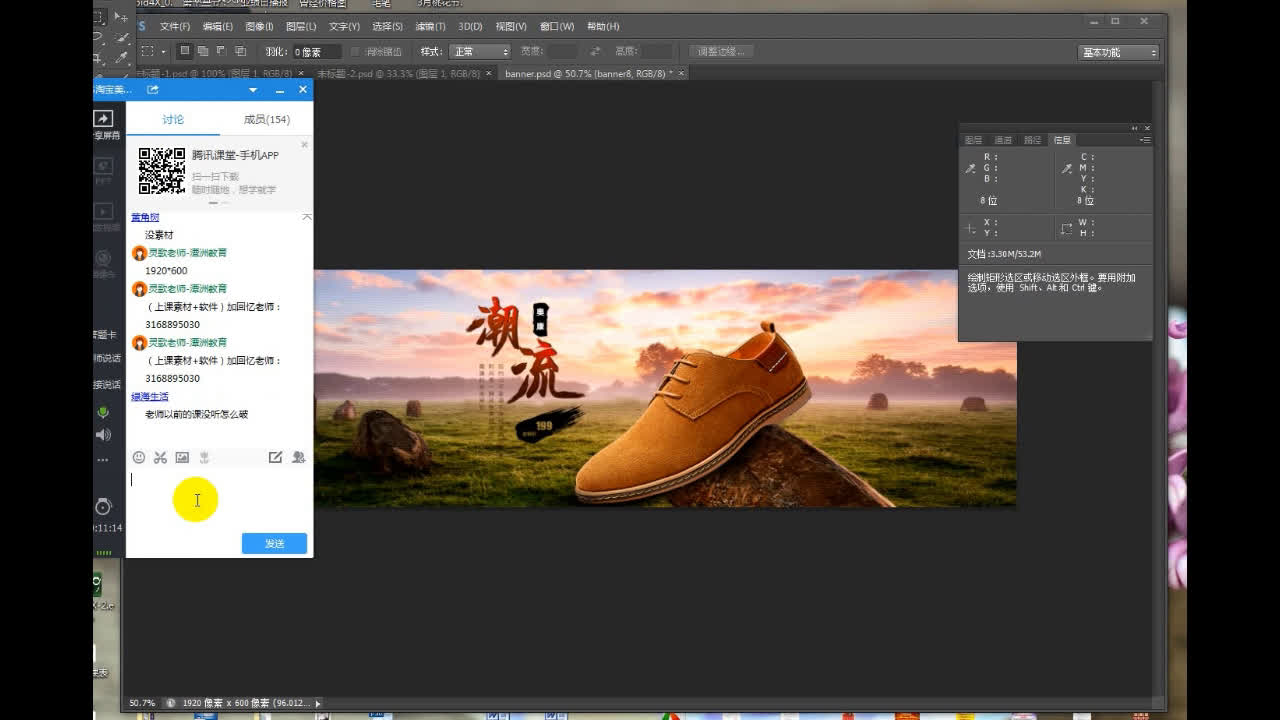
Task: Select the New selection mode icon
Action: (x=185, y=51)
